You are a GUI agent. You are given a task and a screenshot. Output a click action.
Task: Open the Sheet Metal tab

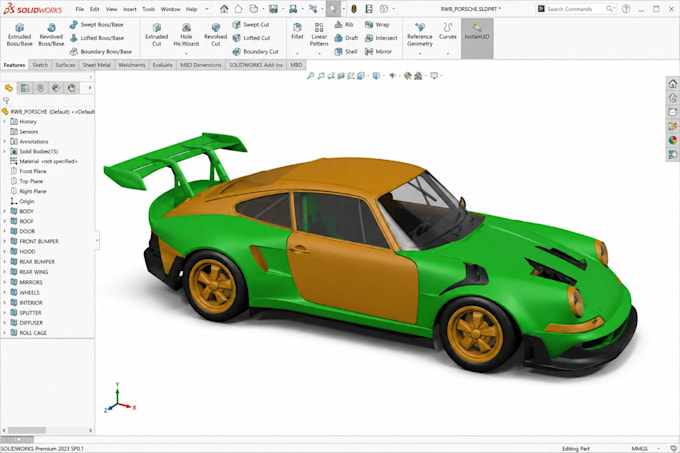tap(97, 65)
